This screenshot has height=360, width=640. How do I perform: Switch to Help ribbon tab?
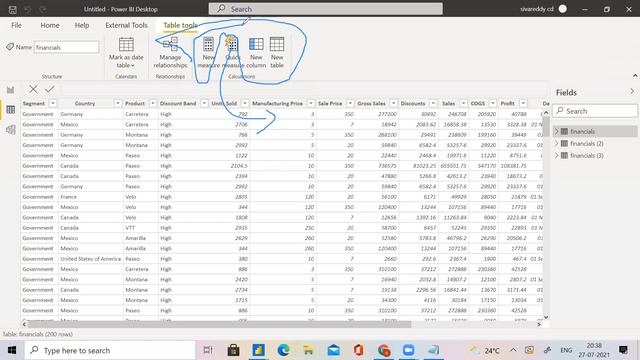[x=82, y=25]
